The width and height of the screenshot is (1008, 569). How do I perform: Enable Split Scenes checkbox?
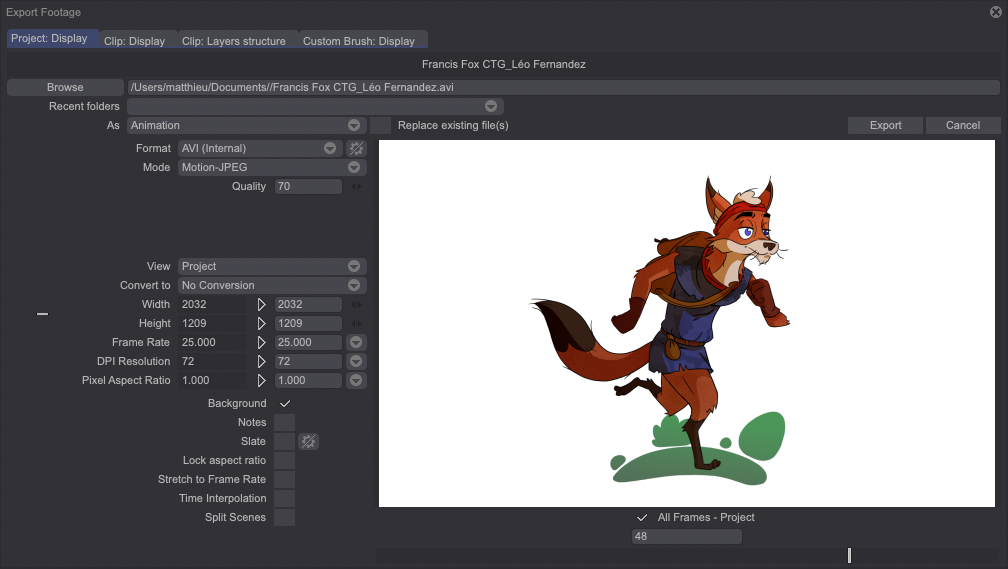pos(285,518)
